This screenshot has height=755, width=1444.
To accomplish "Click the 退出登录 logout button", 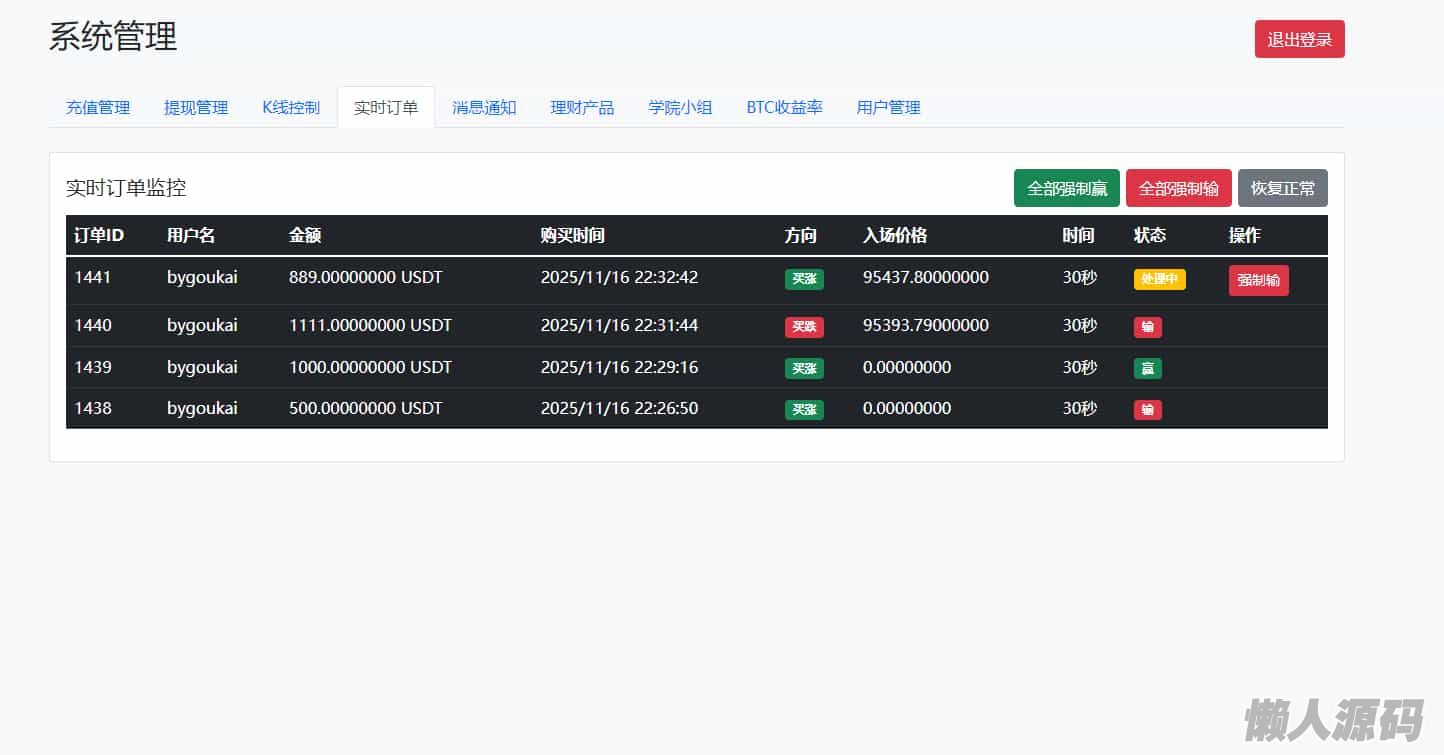I will [1299, 40].
